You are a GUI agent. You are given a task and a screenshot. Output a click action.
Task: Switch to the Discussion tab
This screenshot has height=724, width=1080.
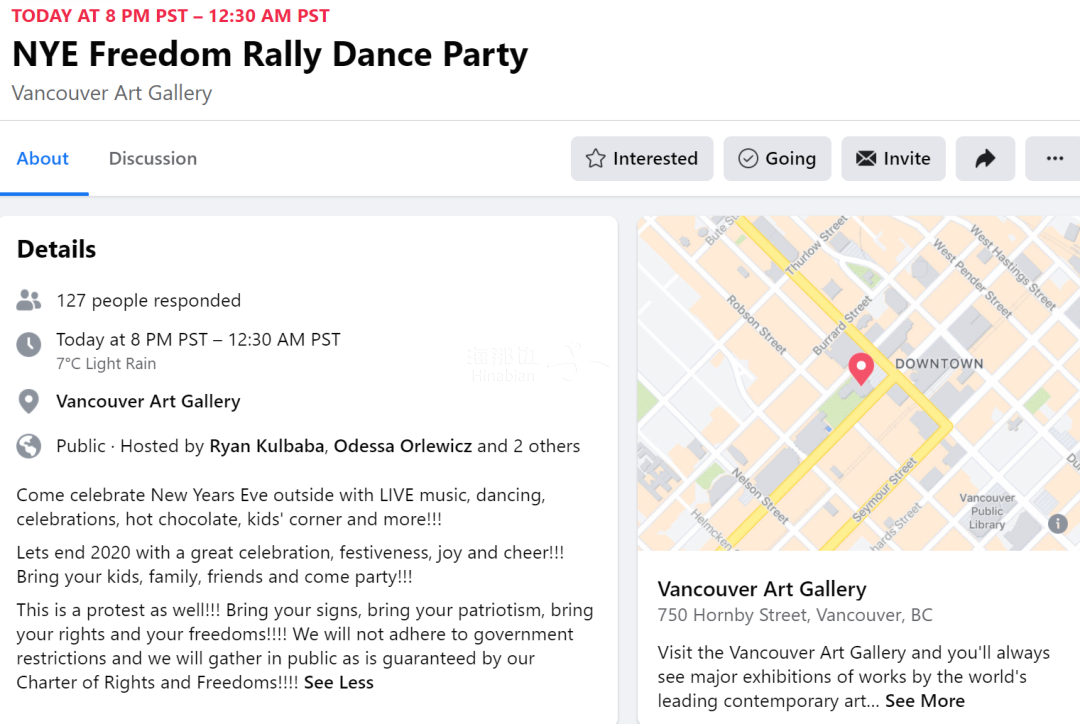click(153, 159)
